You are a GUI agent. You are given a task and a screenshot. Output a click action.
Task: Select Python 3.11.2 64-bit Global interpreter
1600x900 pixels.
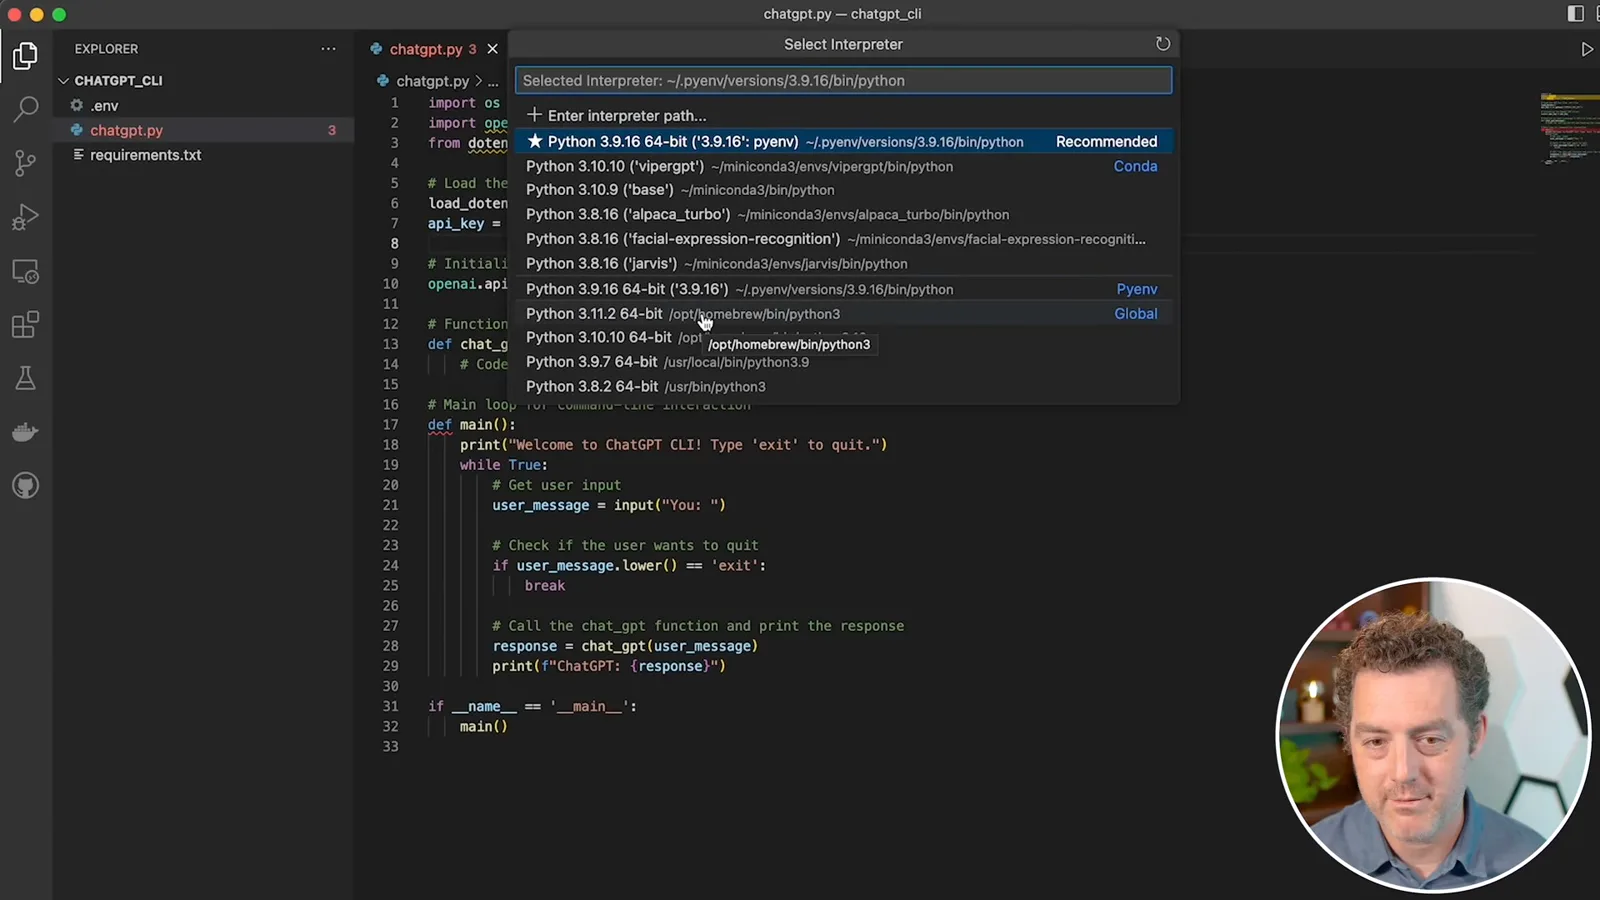tap(843, 314)
